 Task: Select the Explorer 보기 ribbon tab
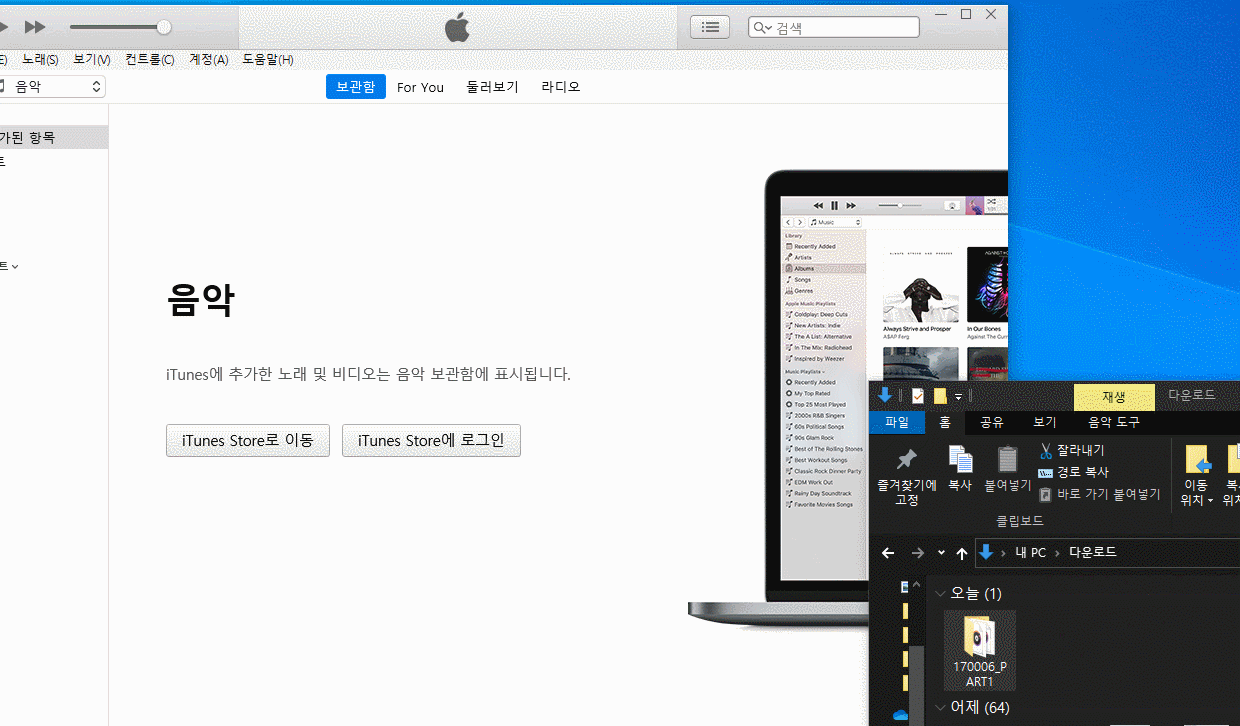pos(1045,422)
